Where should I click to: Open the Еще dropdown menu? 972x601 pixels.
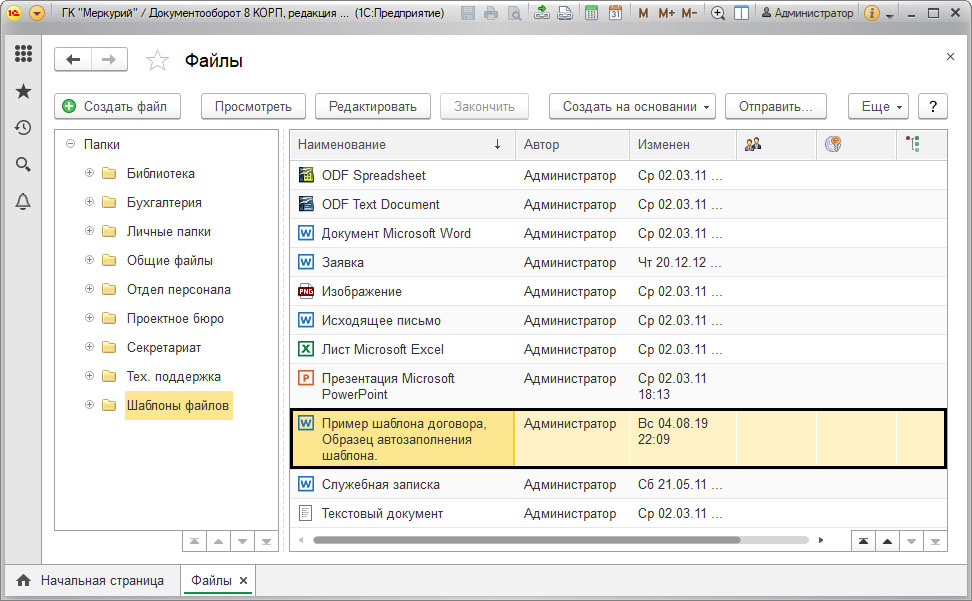click(878, 107)
